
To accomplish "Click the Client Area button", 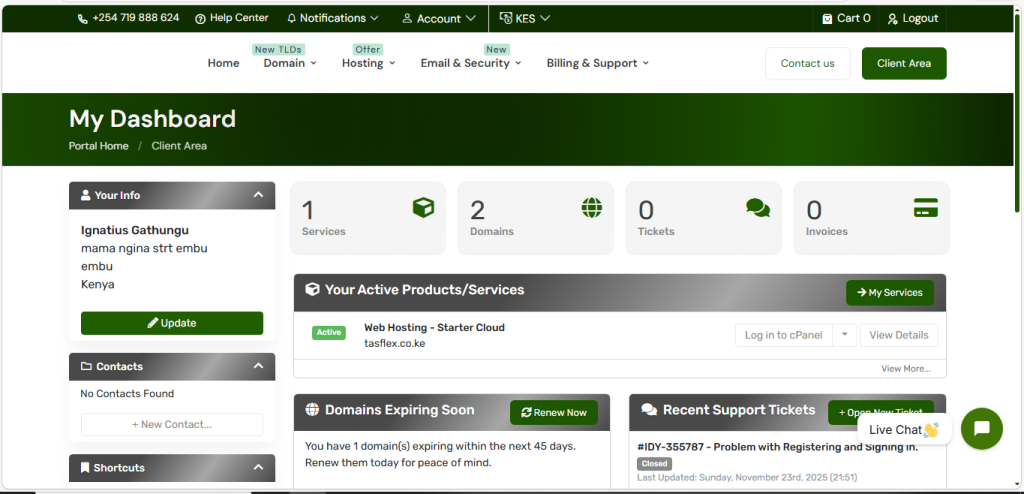I will (x=904, y=63).
